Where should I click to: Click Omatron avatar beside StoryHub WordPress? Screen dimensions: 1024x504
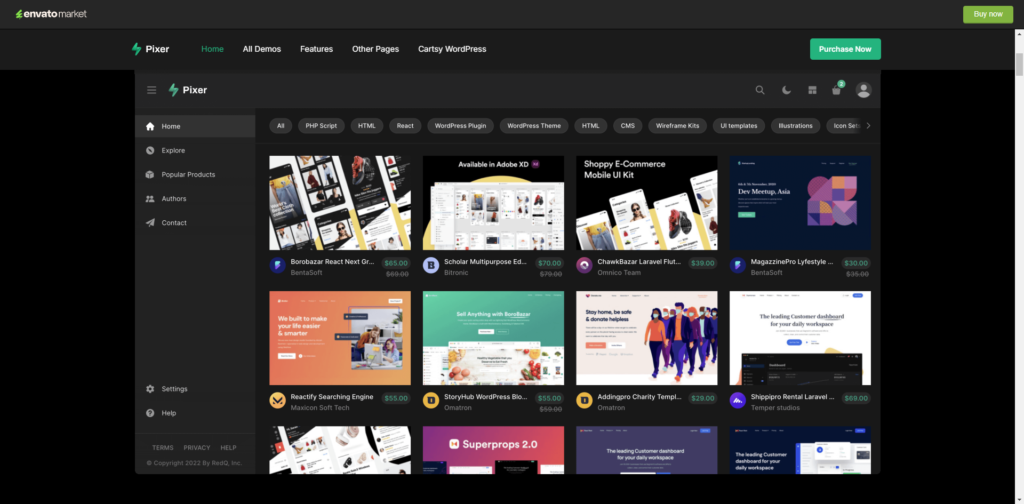coord(431,401)
